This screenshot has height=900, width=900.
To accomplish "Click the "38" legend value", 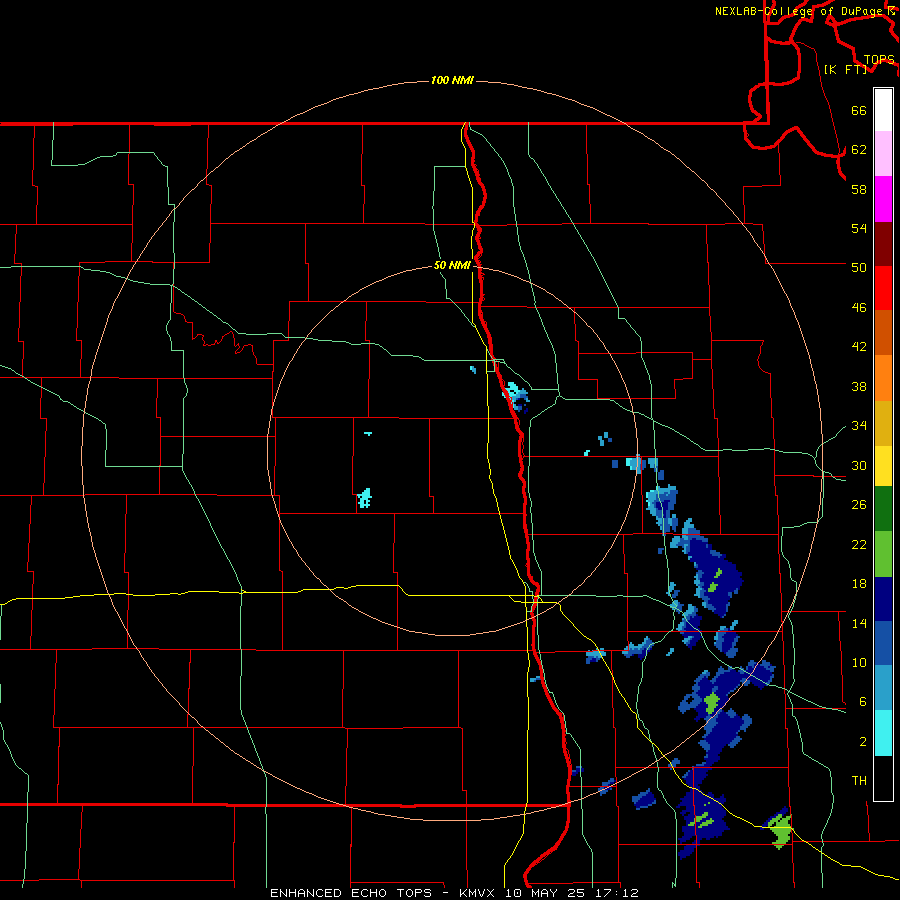I will (859, 386).
